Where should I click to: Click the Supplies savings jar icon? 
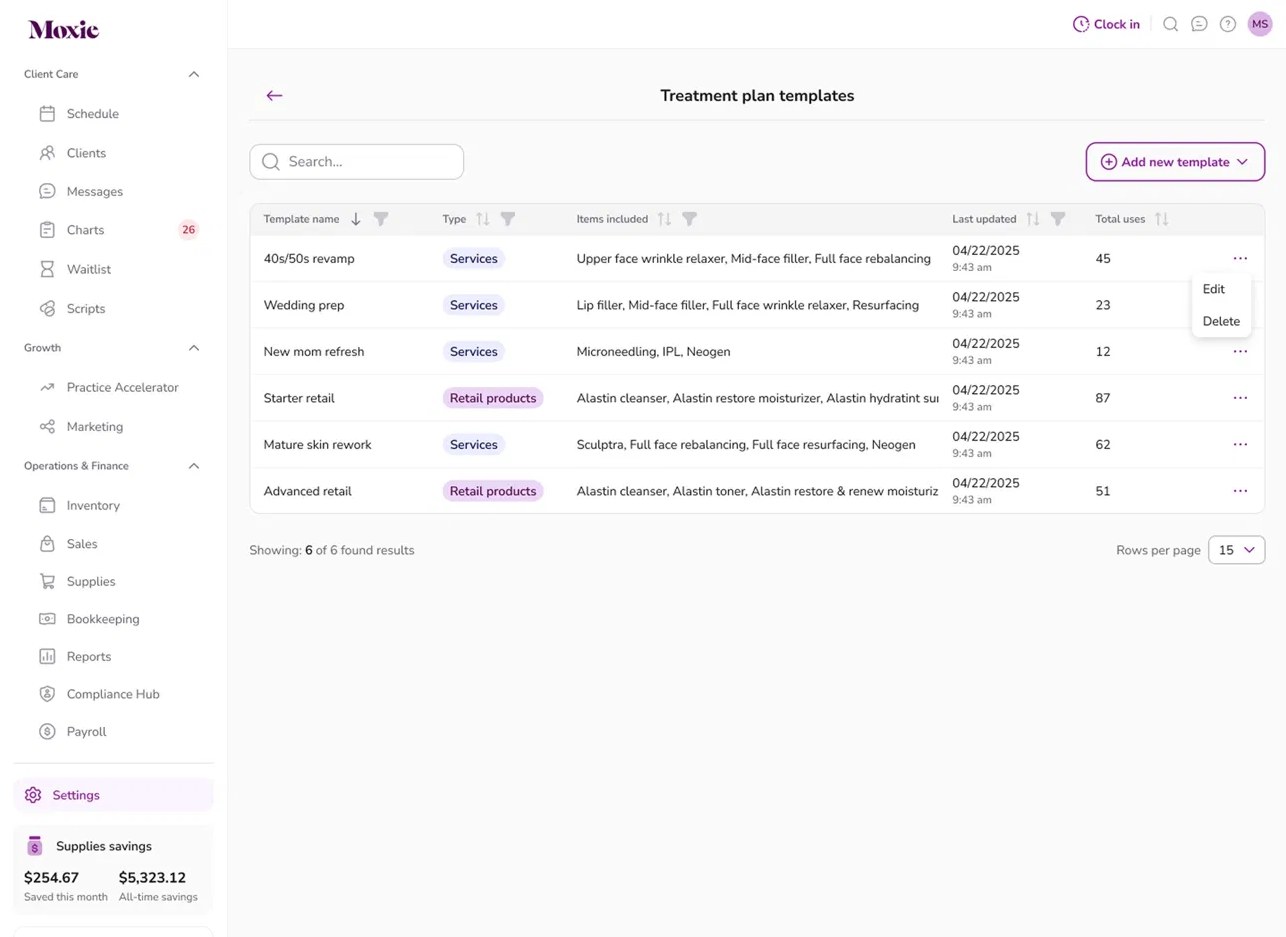click(35, 846)
